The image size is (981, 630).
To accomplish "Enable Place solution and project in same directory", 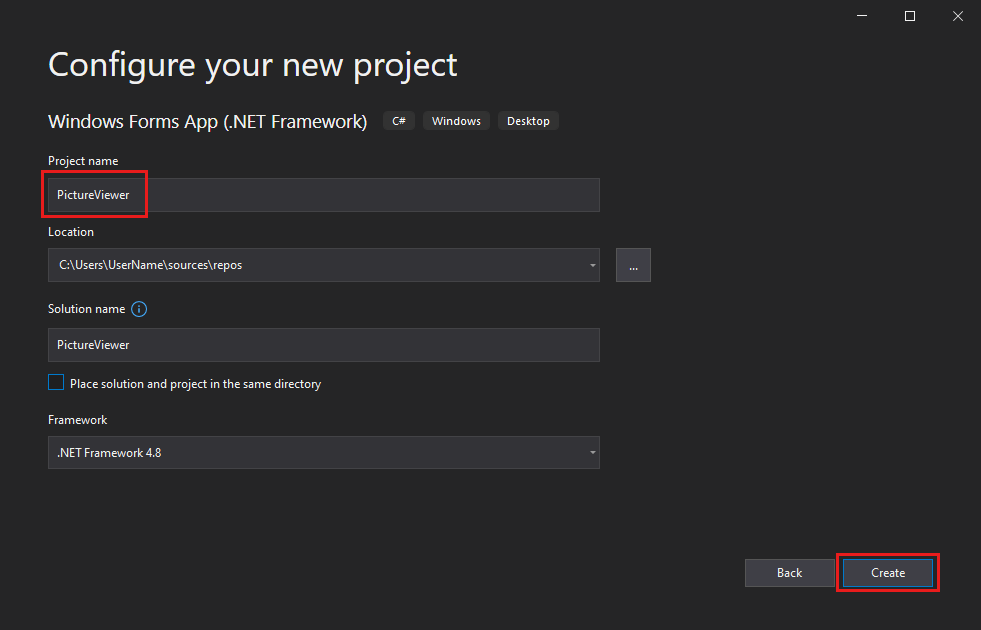I will pyautogui.click(x=56, y=382).
